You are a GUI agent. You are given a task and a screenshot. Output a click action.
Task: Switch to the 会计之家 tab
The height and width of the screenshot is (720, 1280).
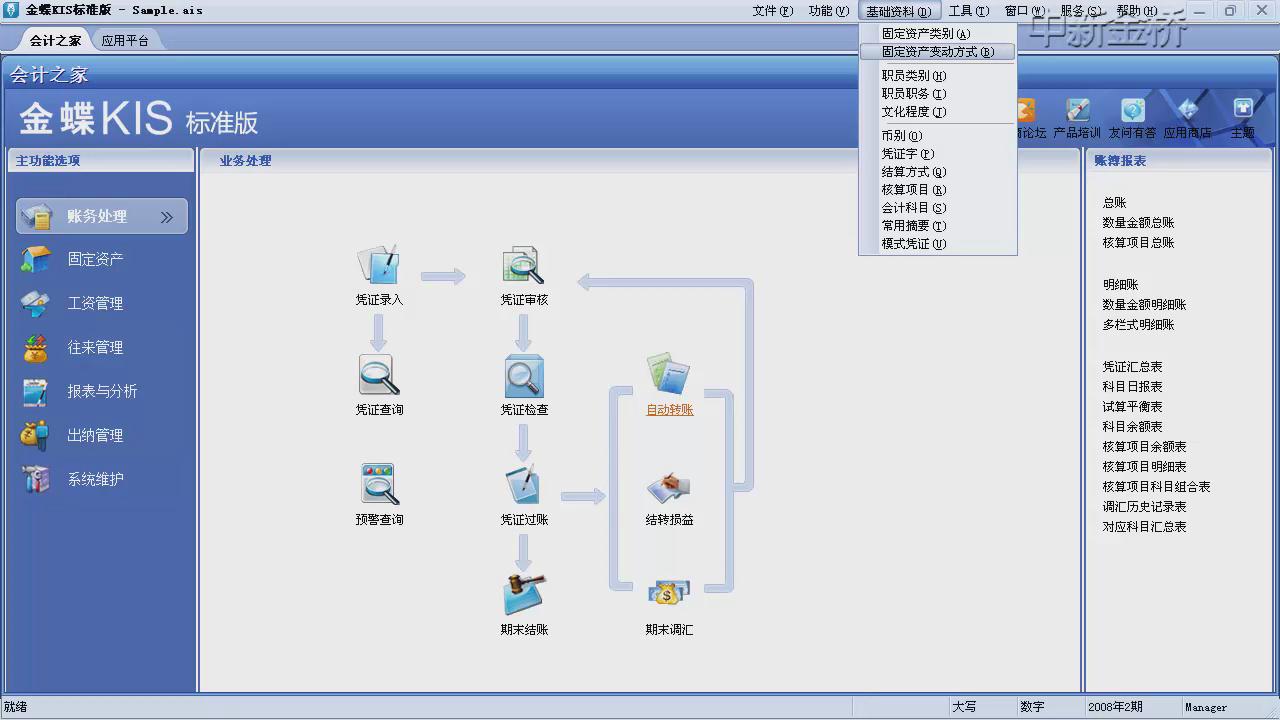[x=54, y=41]
